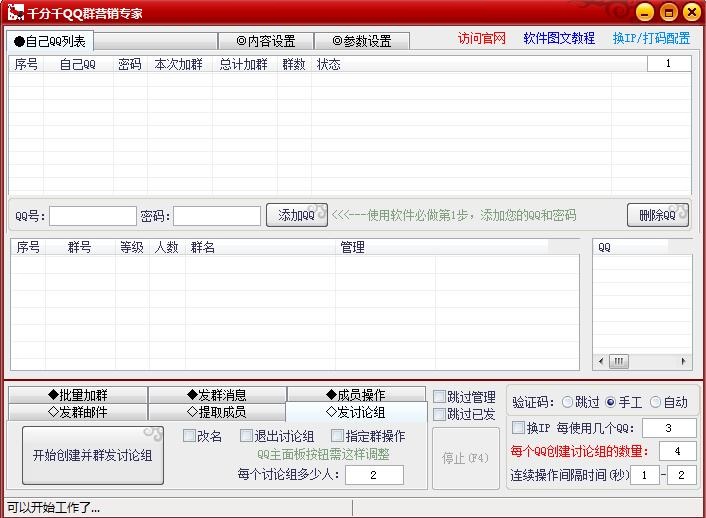The height and width of the screenshot is (518, 706).
Task: Click the 人数 column header
Action: click(167, 247)
